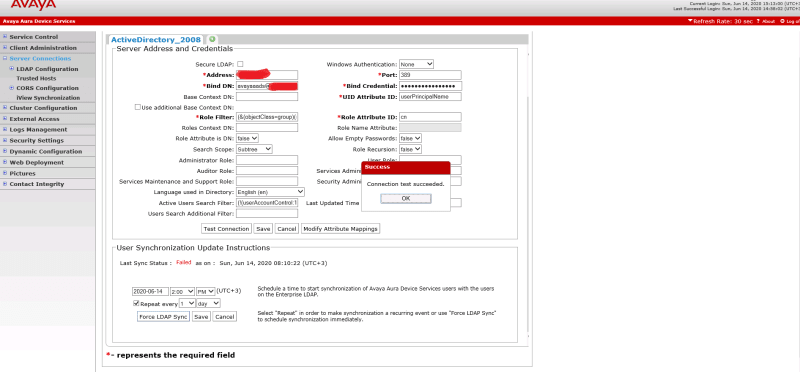Click the Bind Credential password field
Viewport: 800px width, 372px height.
(x=431, y=86)
